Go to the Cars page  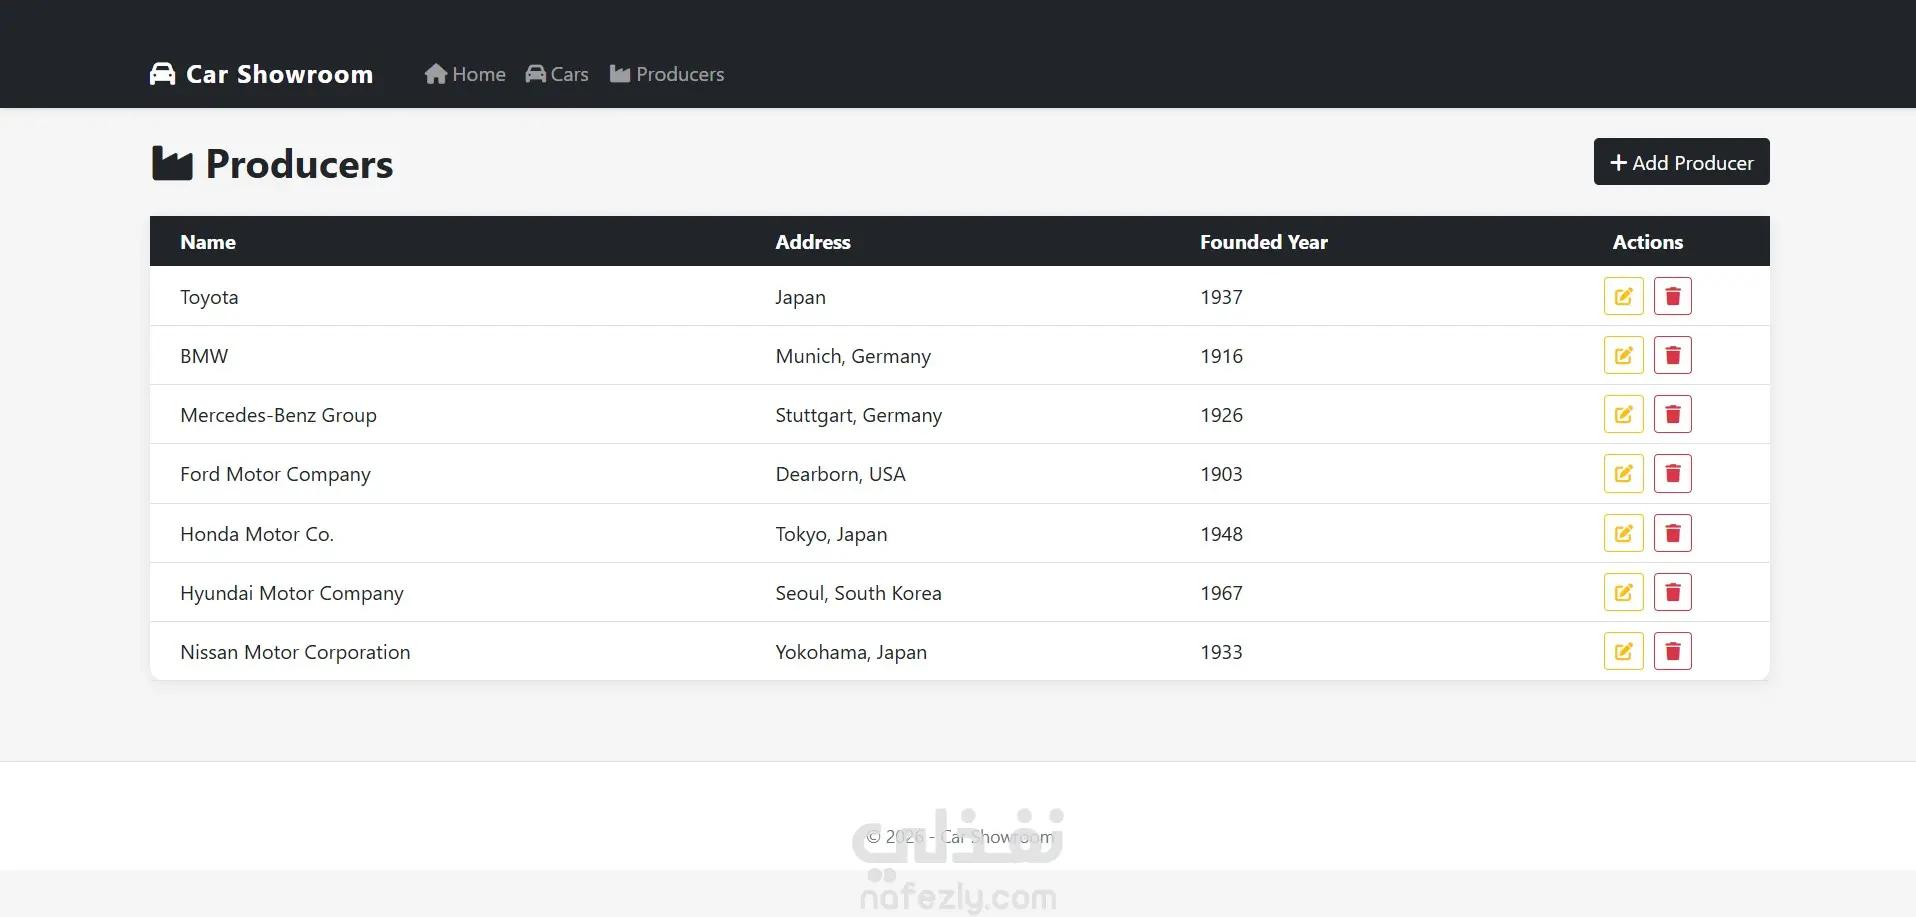[557, 74]
